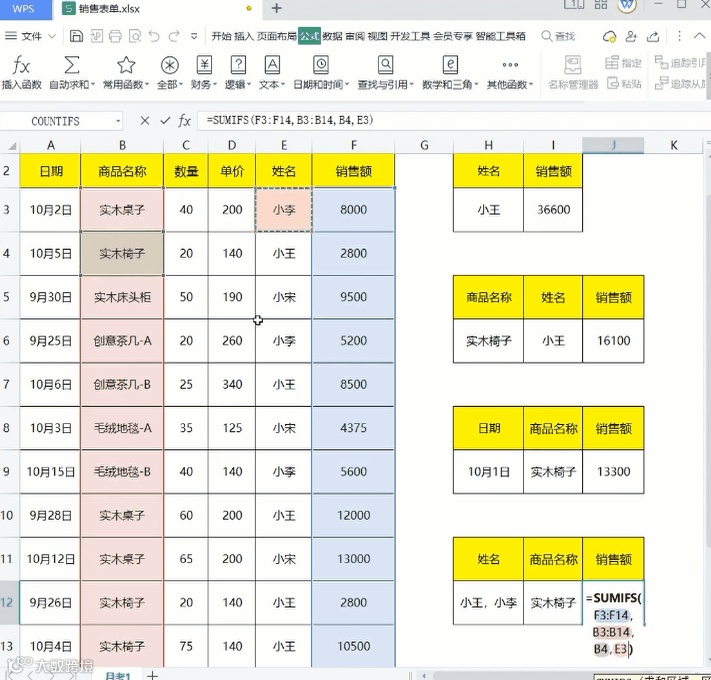Image resolution: width=711 pixels, height=680 pixels.
Task: Open the Name Manager icon
Action: tap(573, 66)
